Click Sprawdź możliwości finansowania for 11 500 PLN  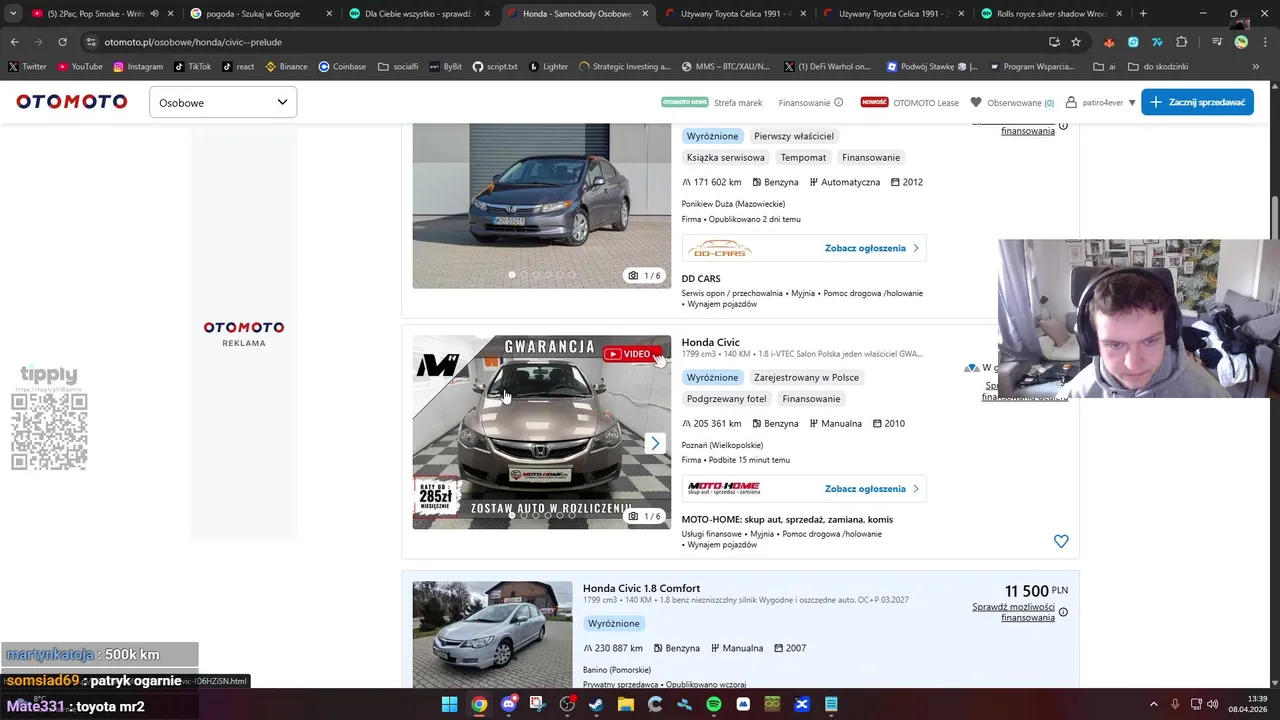(1013, 612)
